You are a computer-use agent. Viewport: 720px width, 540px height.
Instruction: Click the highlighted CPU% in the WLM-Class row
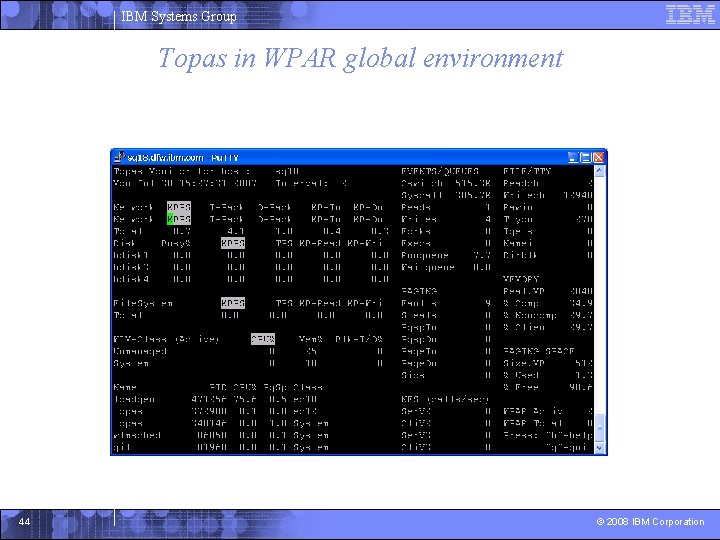[263, 339]
